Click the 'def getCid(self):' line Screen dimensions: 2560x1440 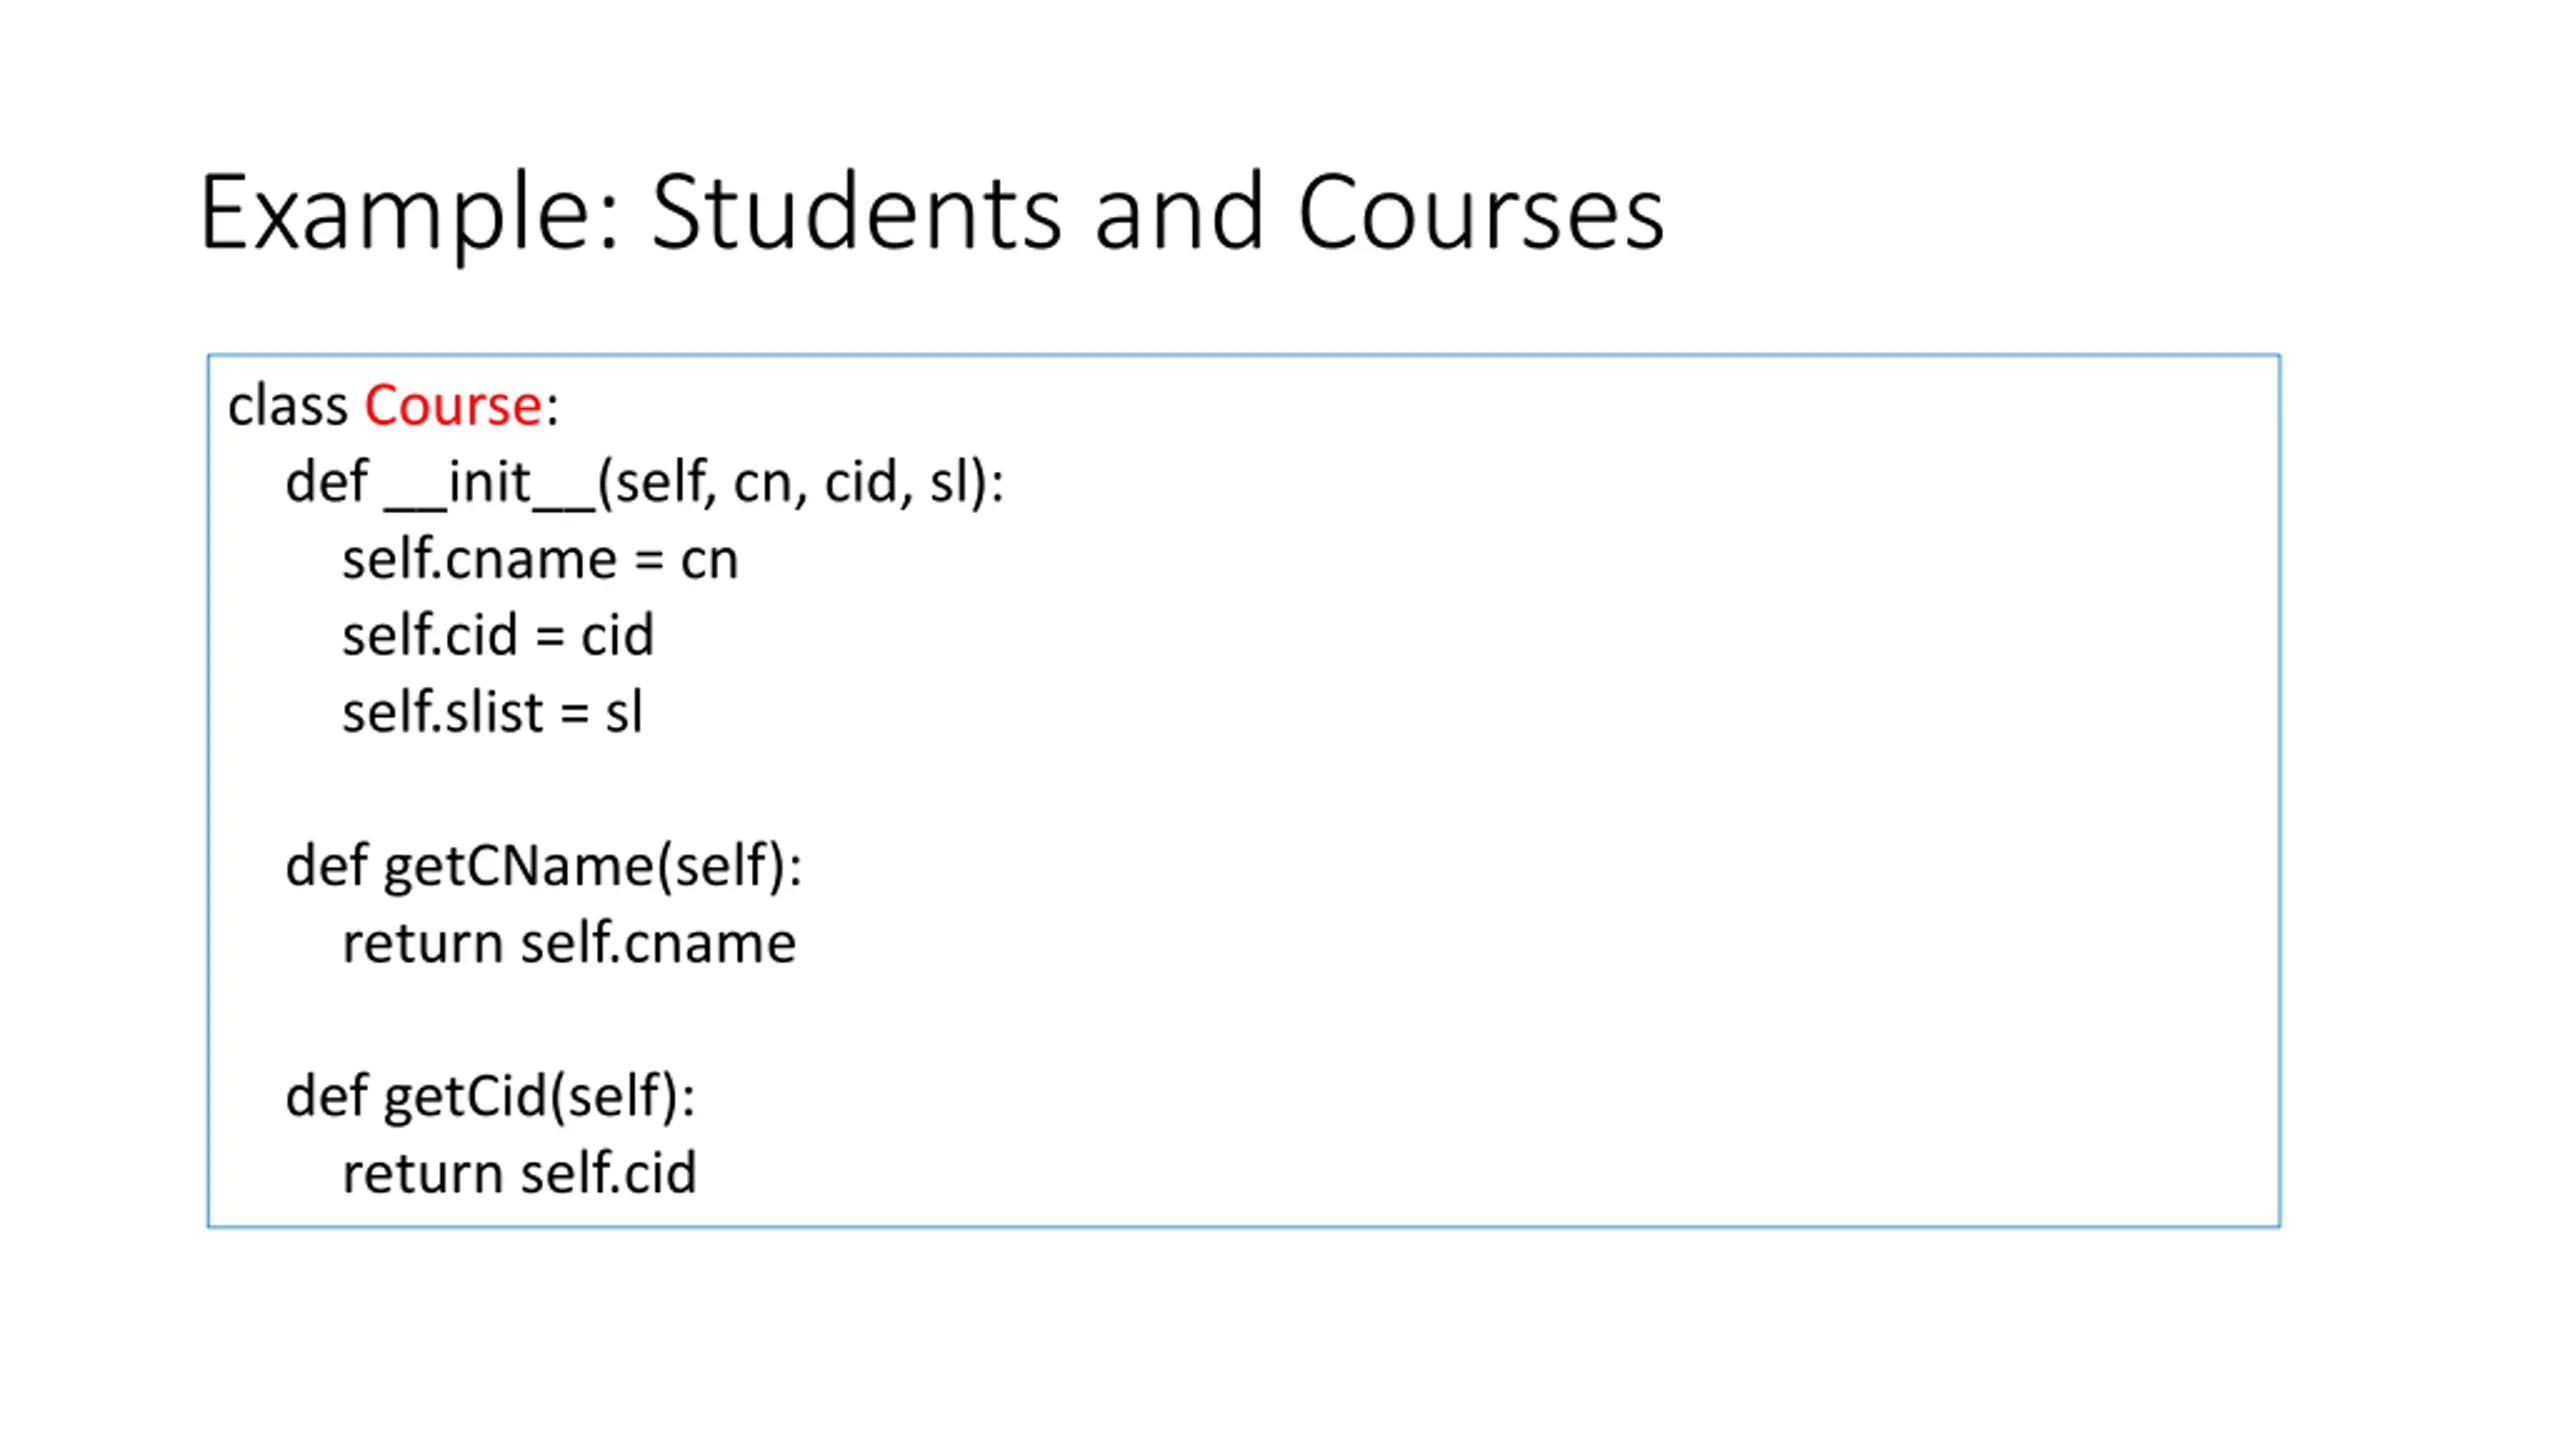click(490, 1096)
